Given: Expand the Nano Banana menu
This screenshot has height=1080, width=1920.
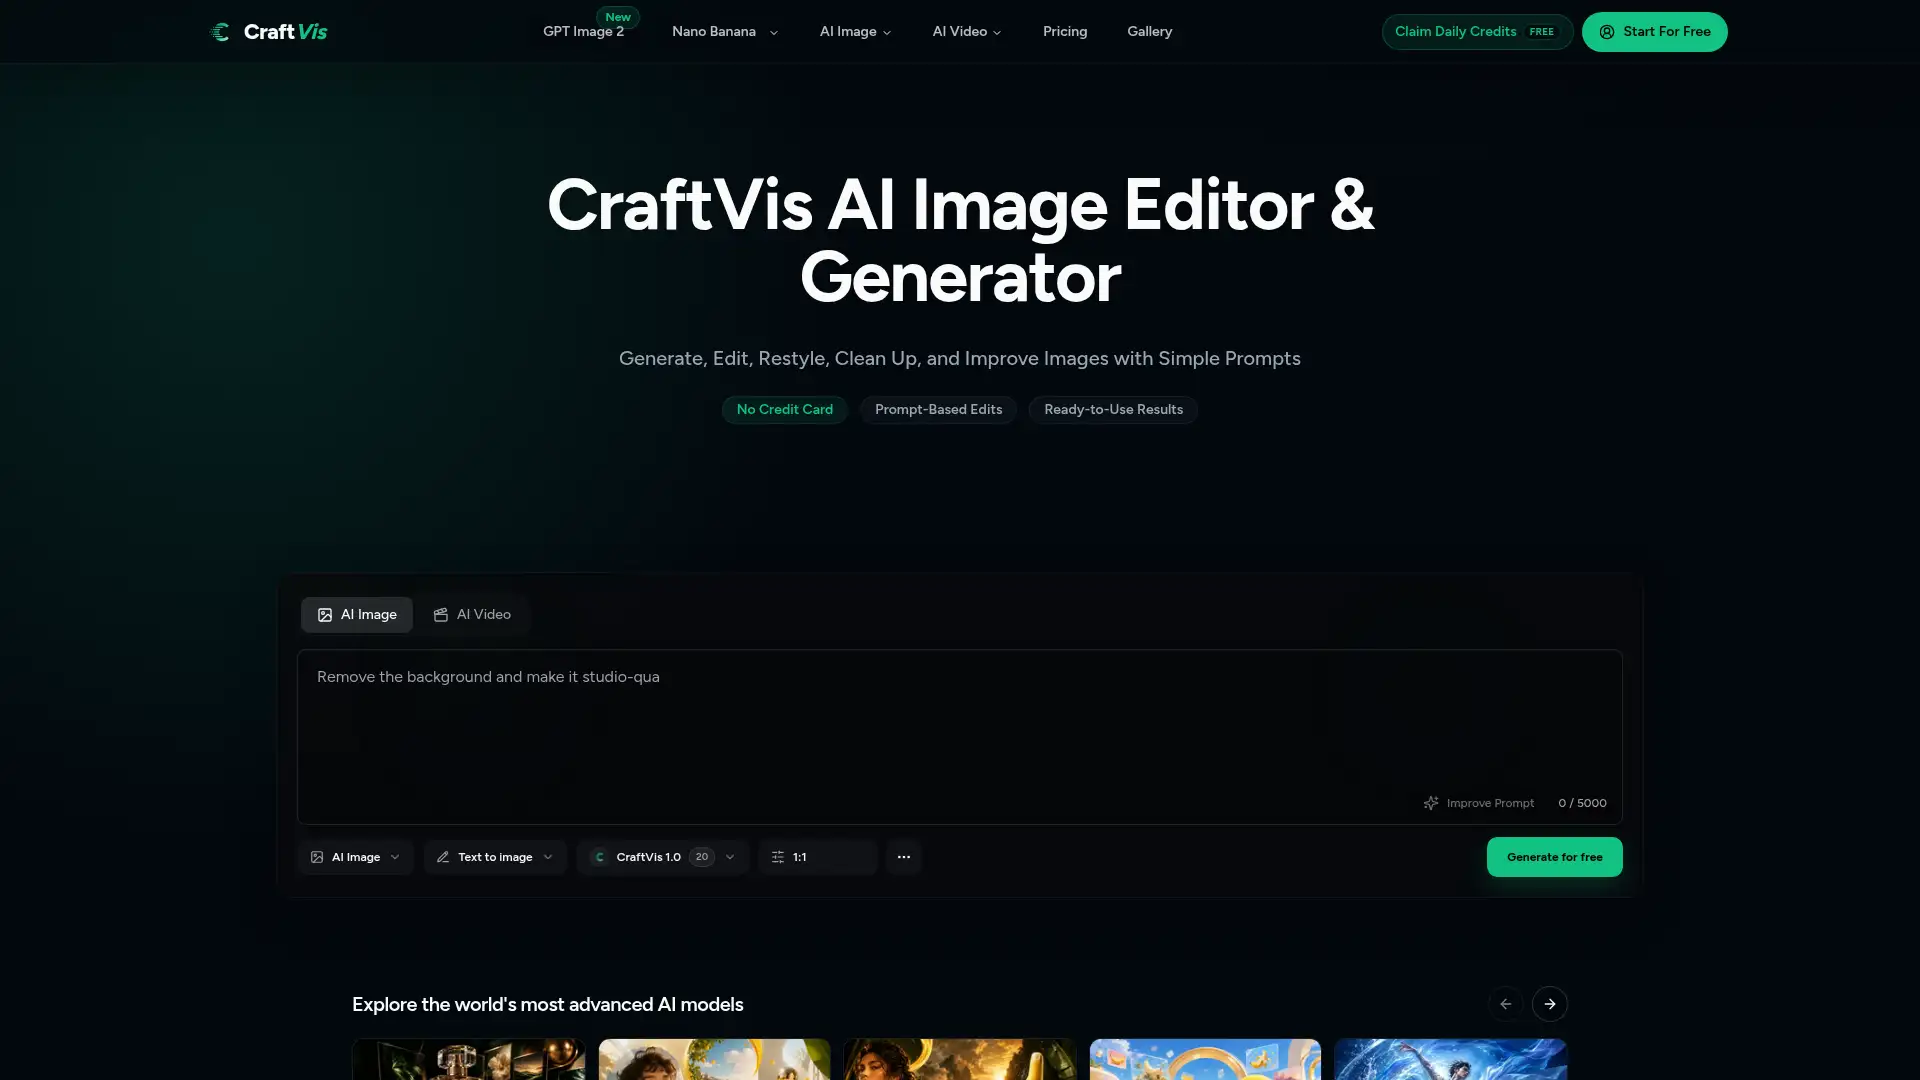Looking at the screenshot, I should pos(724,32).
